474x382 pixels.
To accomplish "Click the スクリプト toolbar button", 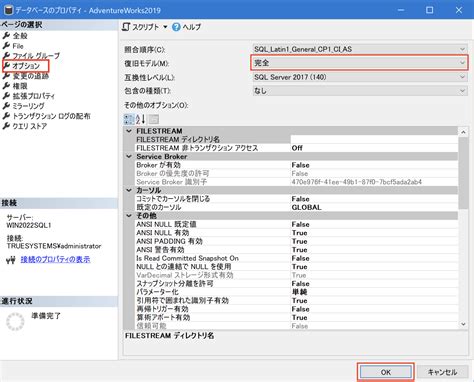I will 140,27.
